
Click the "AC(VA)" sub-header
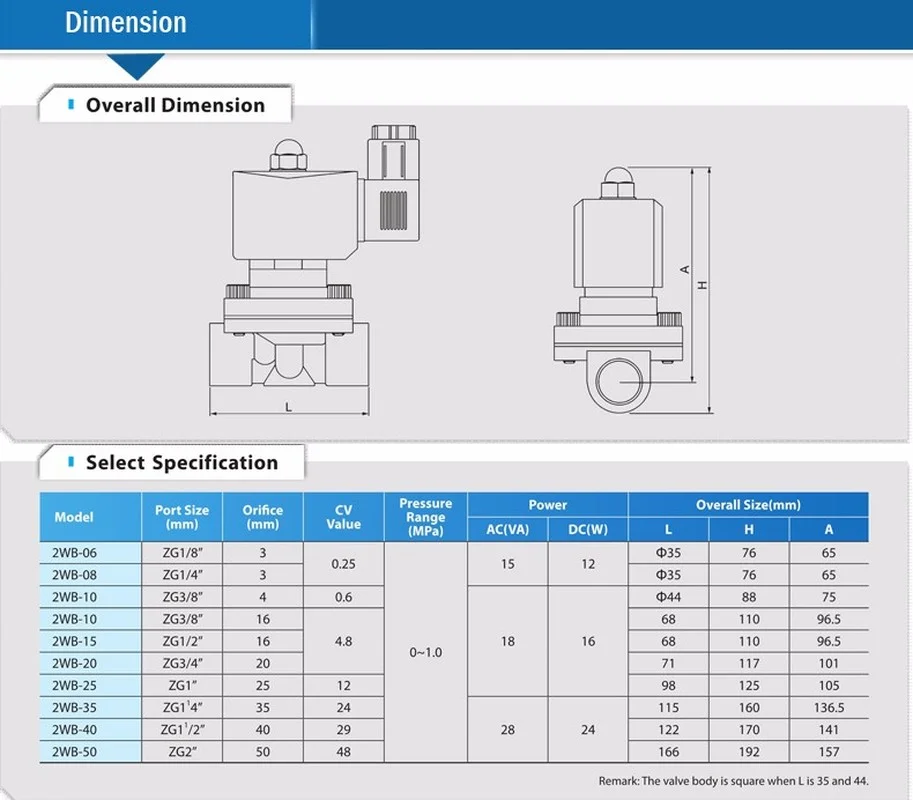pyautogui.click(x=508, y=529)
